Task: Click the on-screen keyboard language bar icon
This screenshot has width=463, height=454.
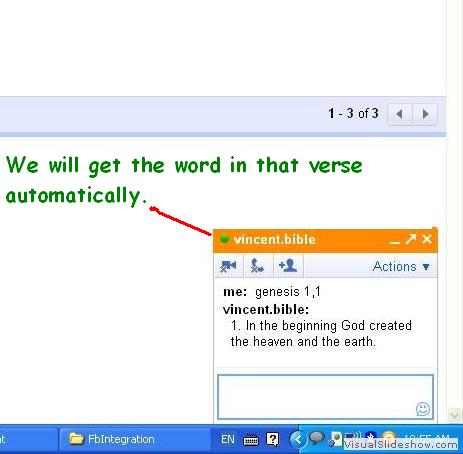Action: coord(251,440)
